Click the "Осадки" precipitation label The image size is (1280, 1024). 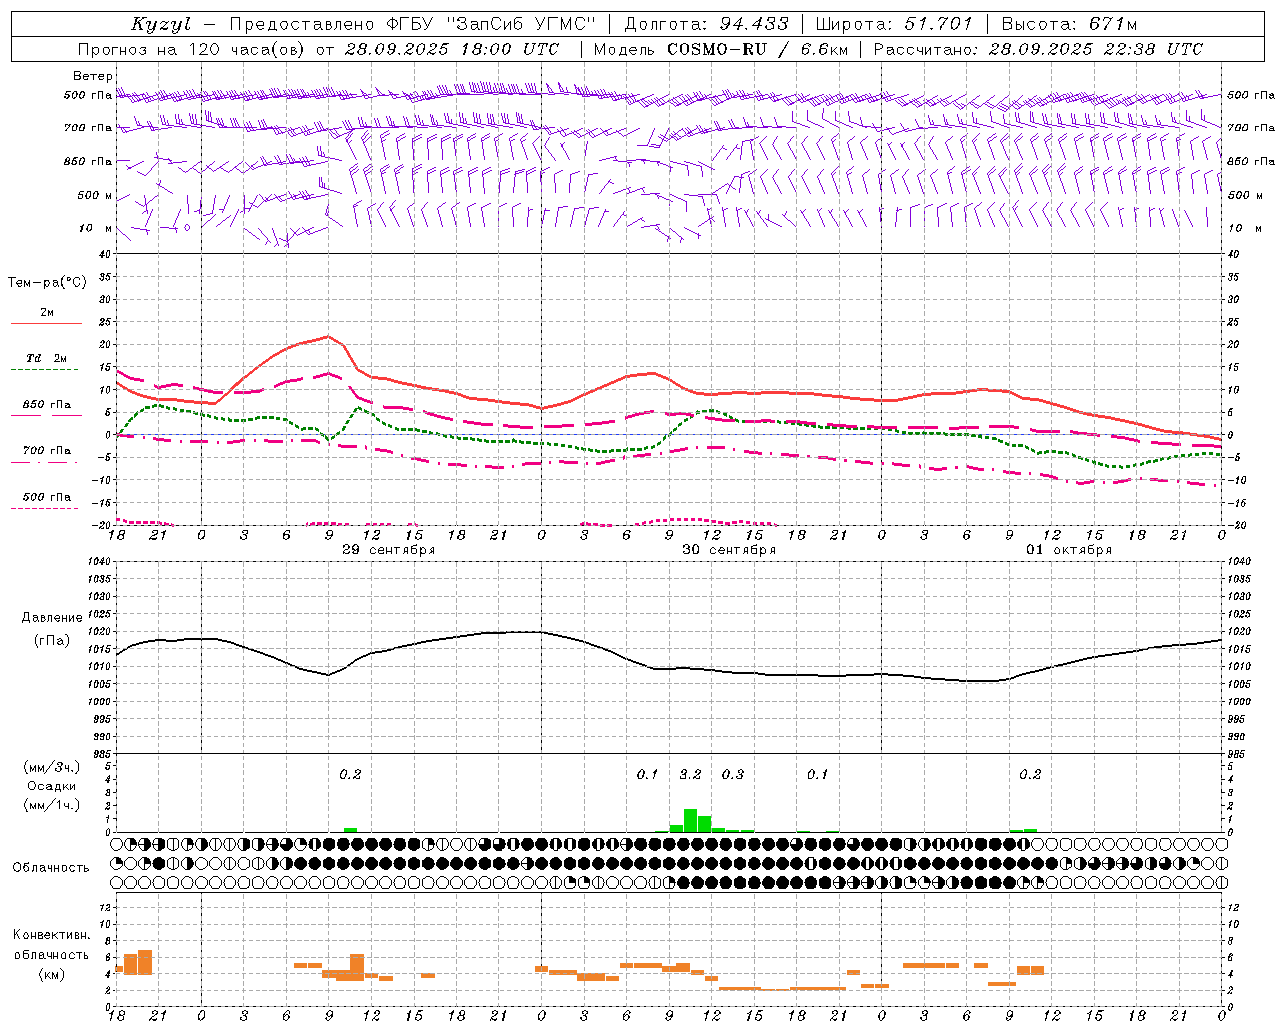(51, 787)
